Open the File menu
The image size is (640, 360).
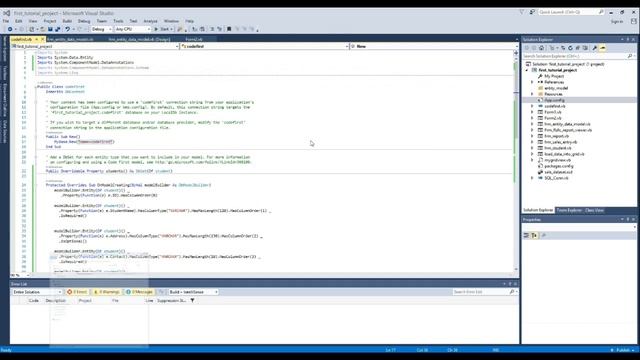[6, 21]
